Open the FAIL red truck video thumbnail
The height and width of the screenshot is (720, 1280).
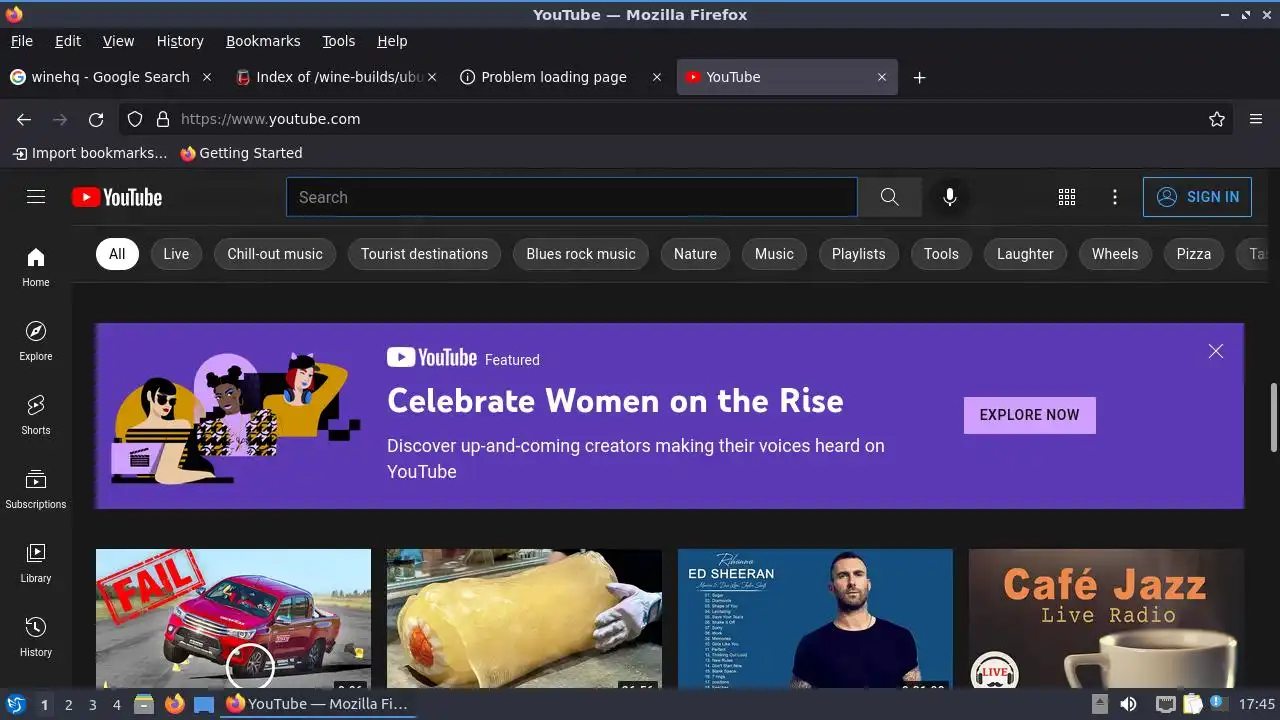tap(233, 618)
